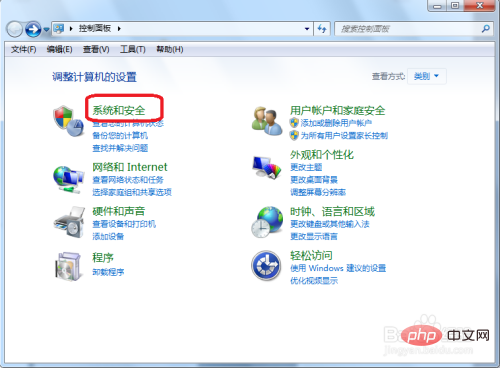500x368 pixels.
Task: Open the Hardware and Sound printer icon
Action: pos(69,222)
